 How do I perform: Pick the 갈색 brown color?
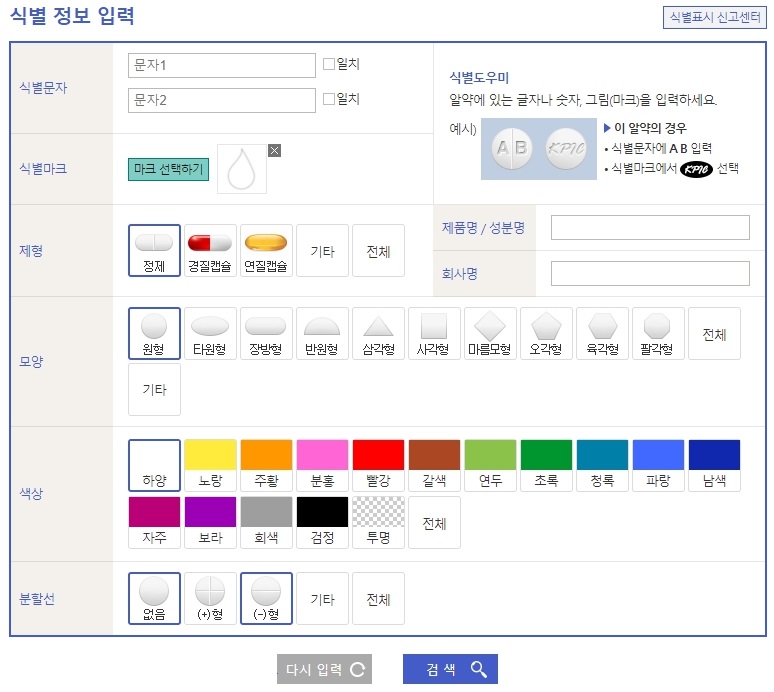point(434,465)
